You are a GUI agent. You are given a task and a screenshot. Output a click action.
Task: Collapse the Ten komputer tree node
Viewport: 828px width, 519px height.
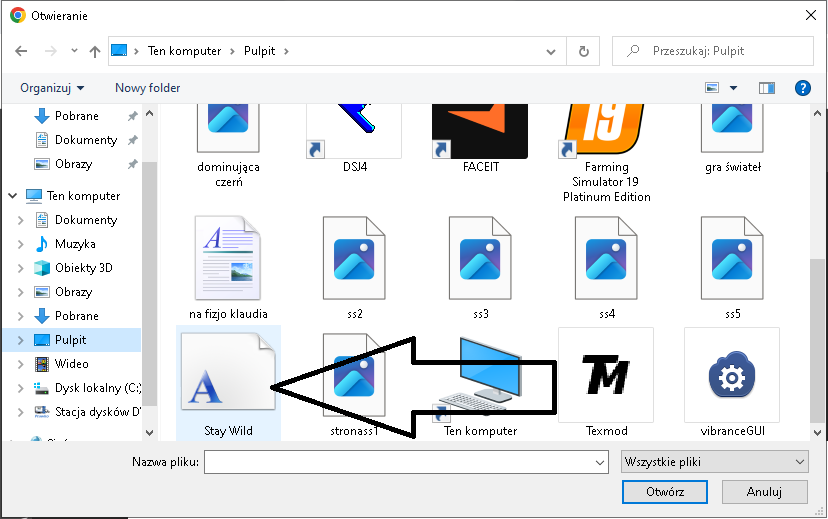tap(13, 196)
